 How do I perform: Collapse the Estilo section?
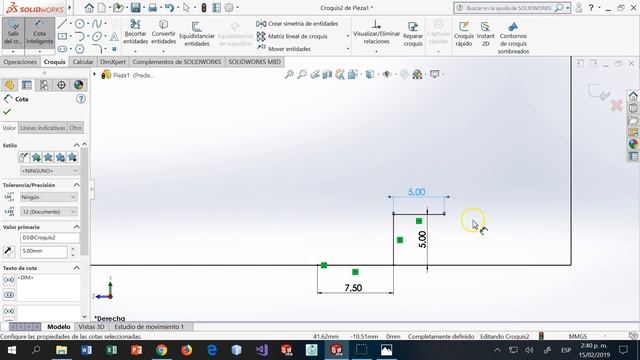pos(76,145)
